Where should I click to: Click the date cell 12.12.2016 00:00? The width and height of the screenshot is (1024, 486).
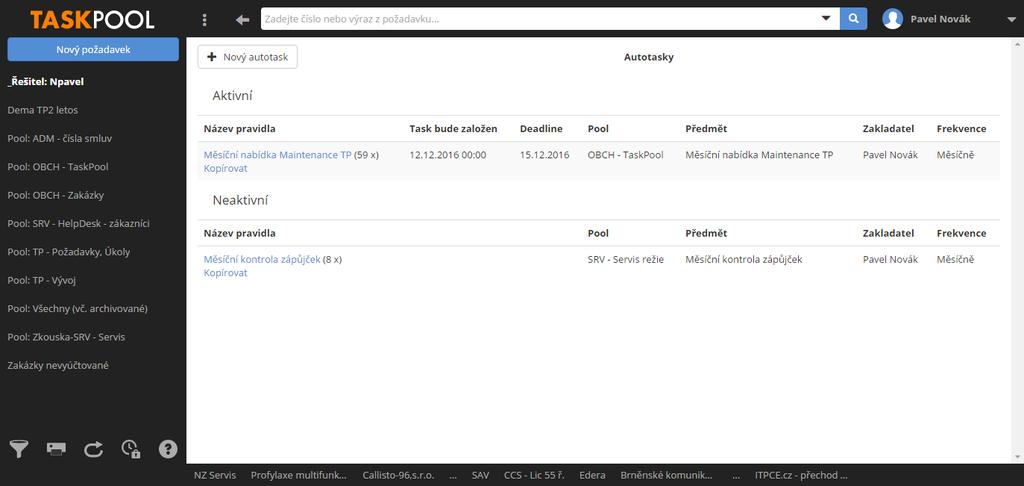coord(448,155)
